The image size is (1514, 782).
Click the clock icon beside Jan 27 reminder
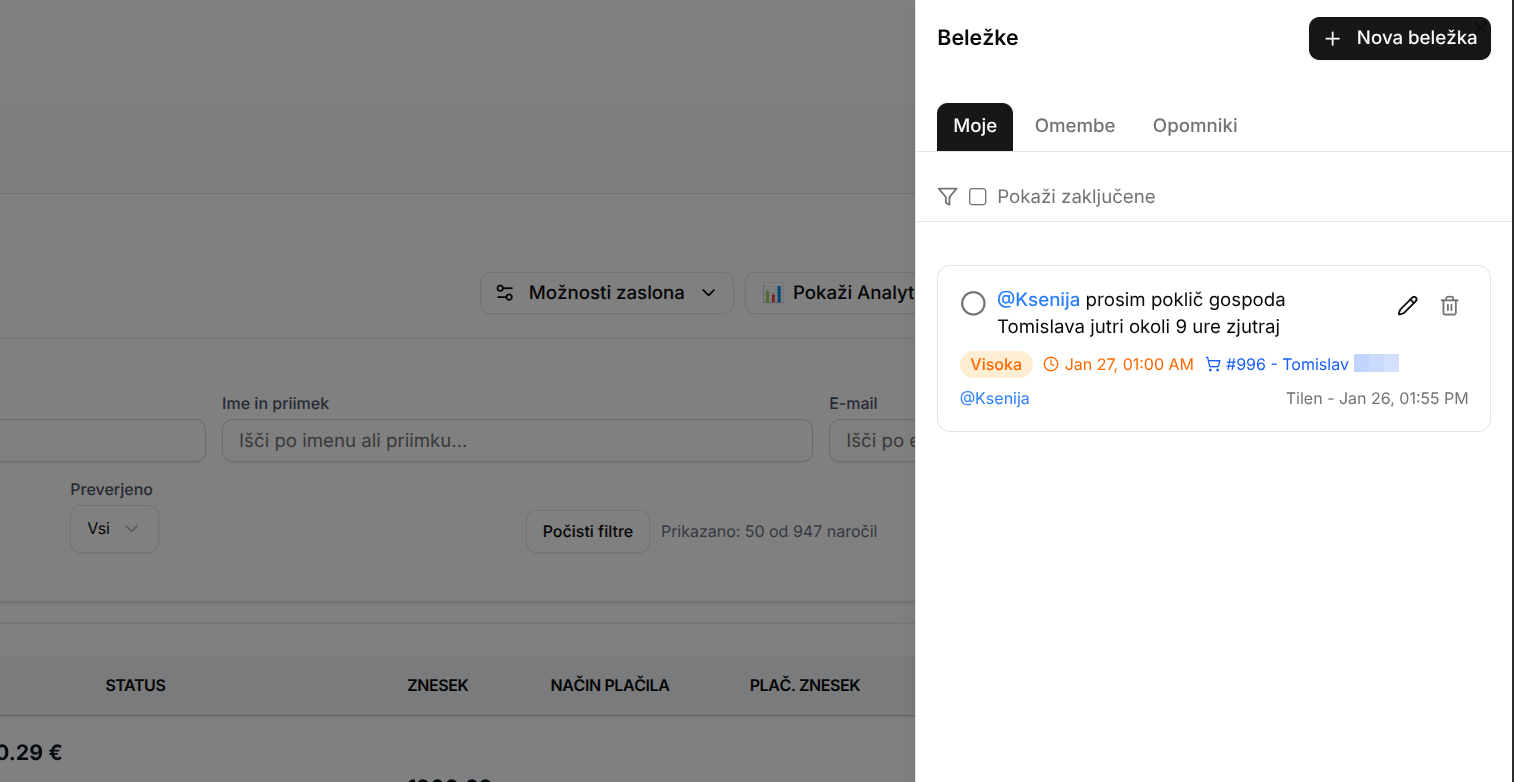coord(1050,365)
